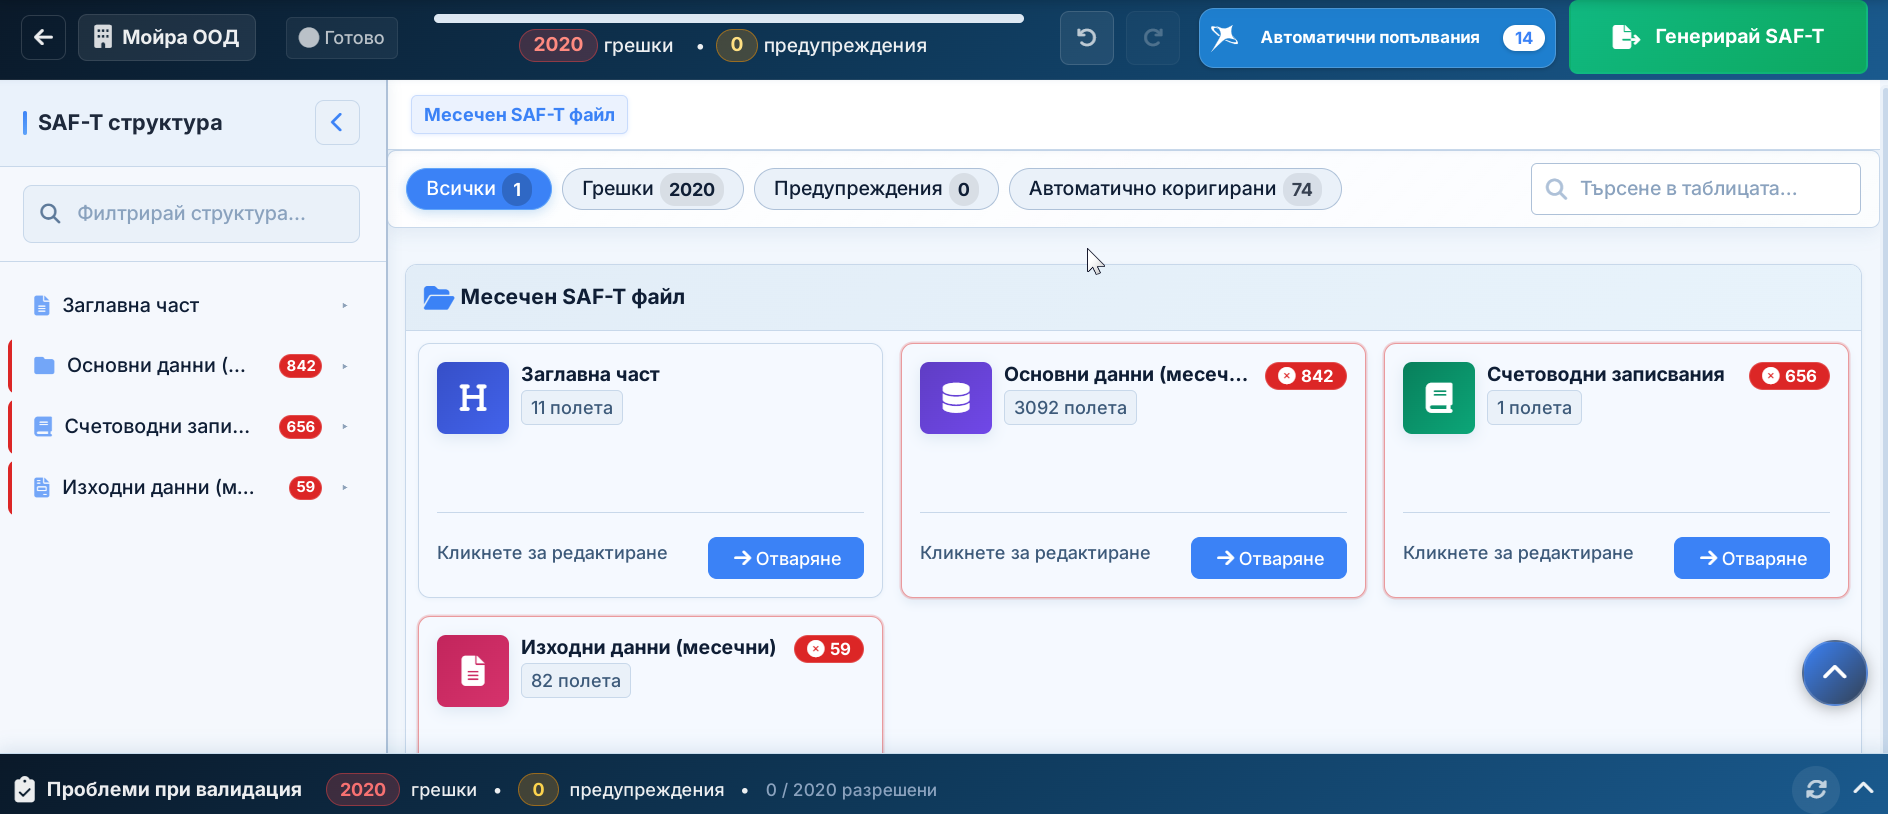1888x814 pixels.
Task: Open the Месечен SAF-T файл breadcrumb tab
Action: (x=519, y=115)
